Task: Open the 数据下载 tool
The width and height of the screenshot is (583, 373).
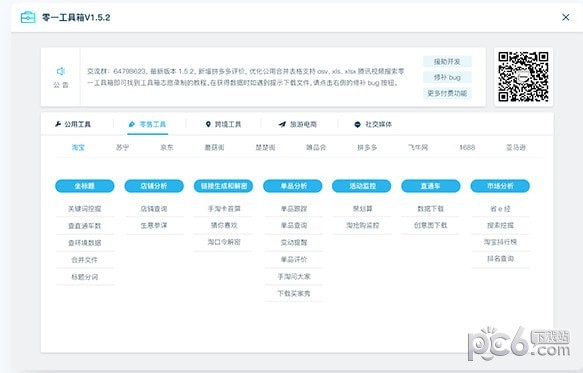Action: pos(431,209)
